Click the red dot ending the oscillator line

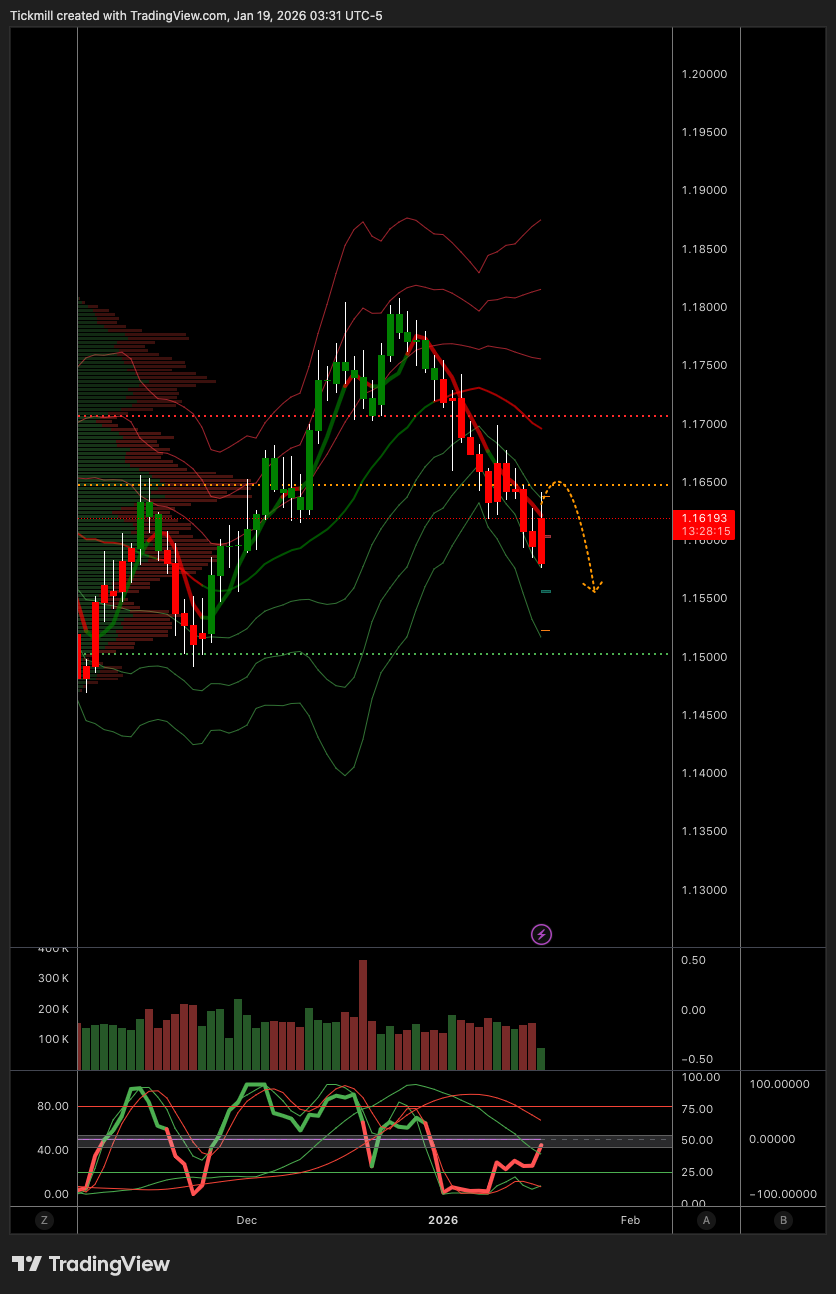pyautogui.click(x=541, y=1145)
